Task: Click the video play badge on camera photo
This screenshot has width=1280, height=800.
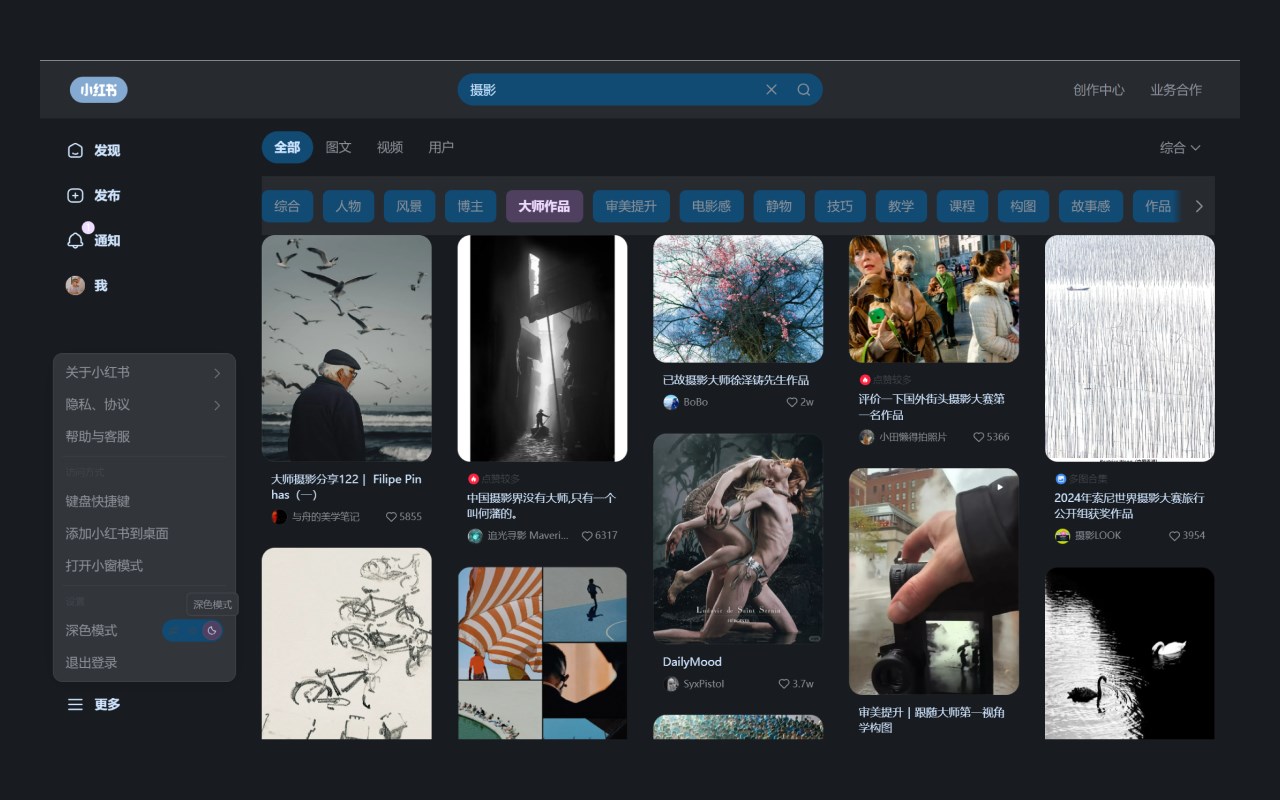Action: (999, 487)
